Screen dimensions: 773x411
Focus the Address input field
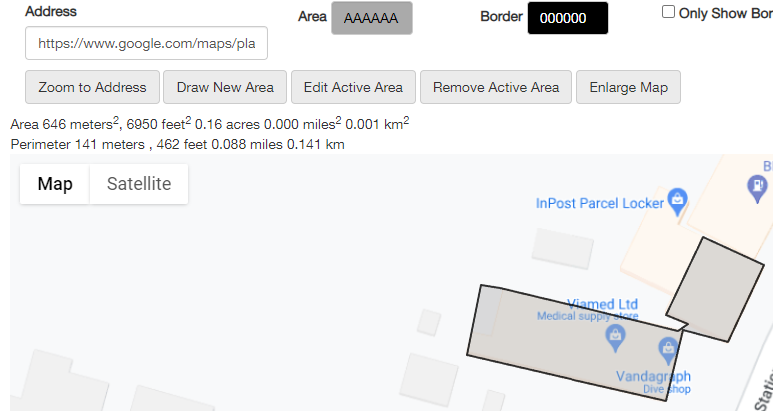[146, 44]
